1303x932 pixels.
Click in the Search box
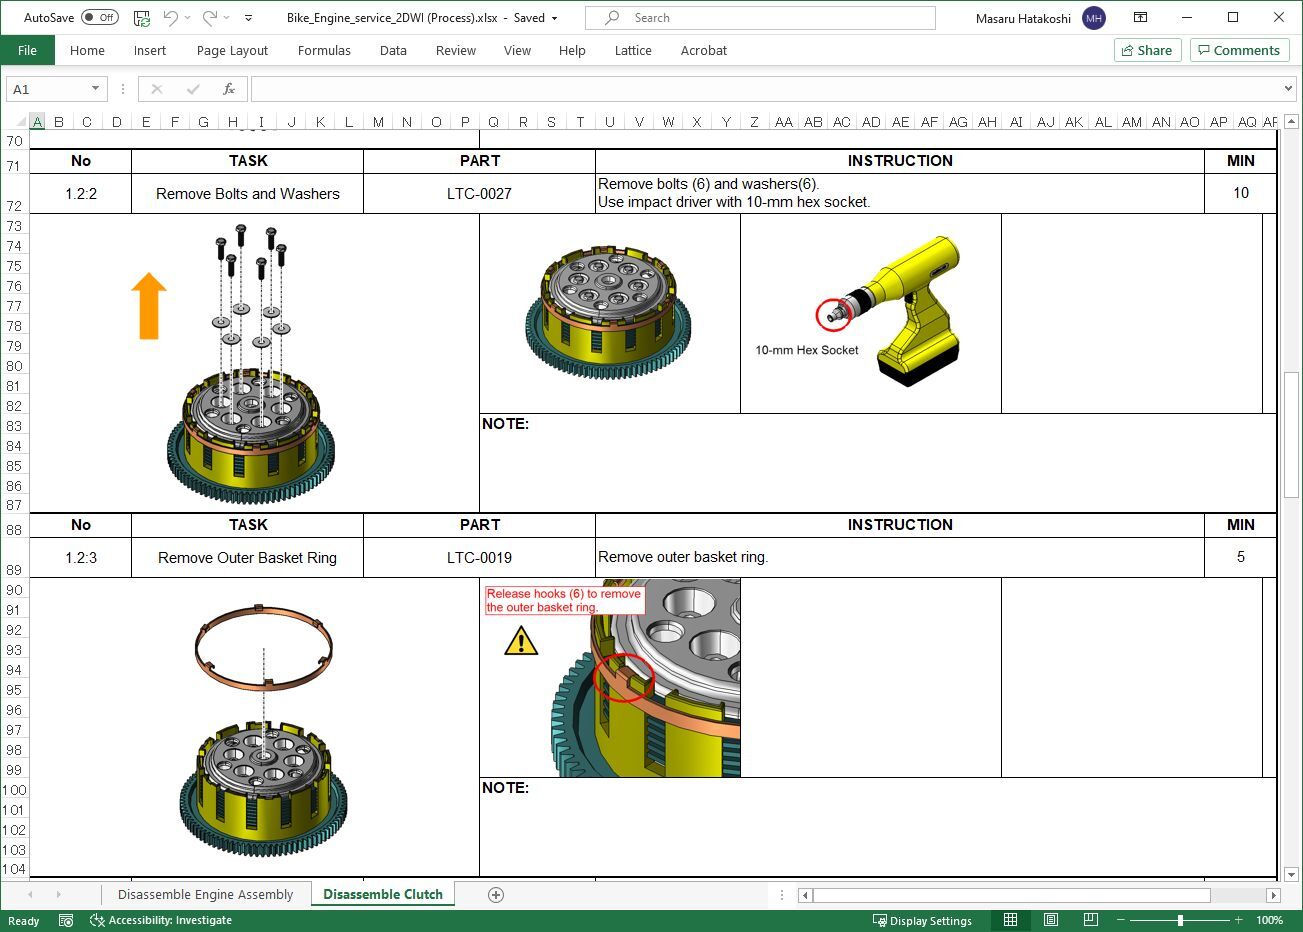coord(760,18)
